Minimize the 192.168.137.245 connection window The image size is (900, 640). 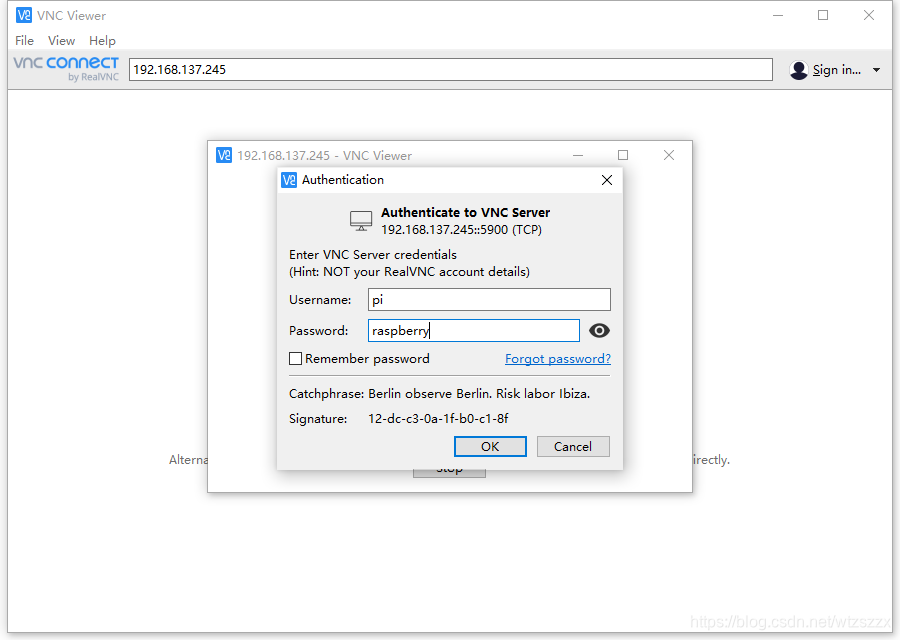[x=578, y=155]
